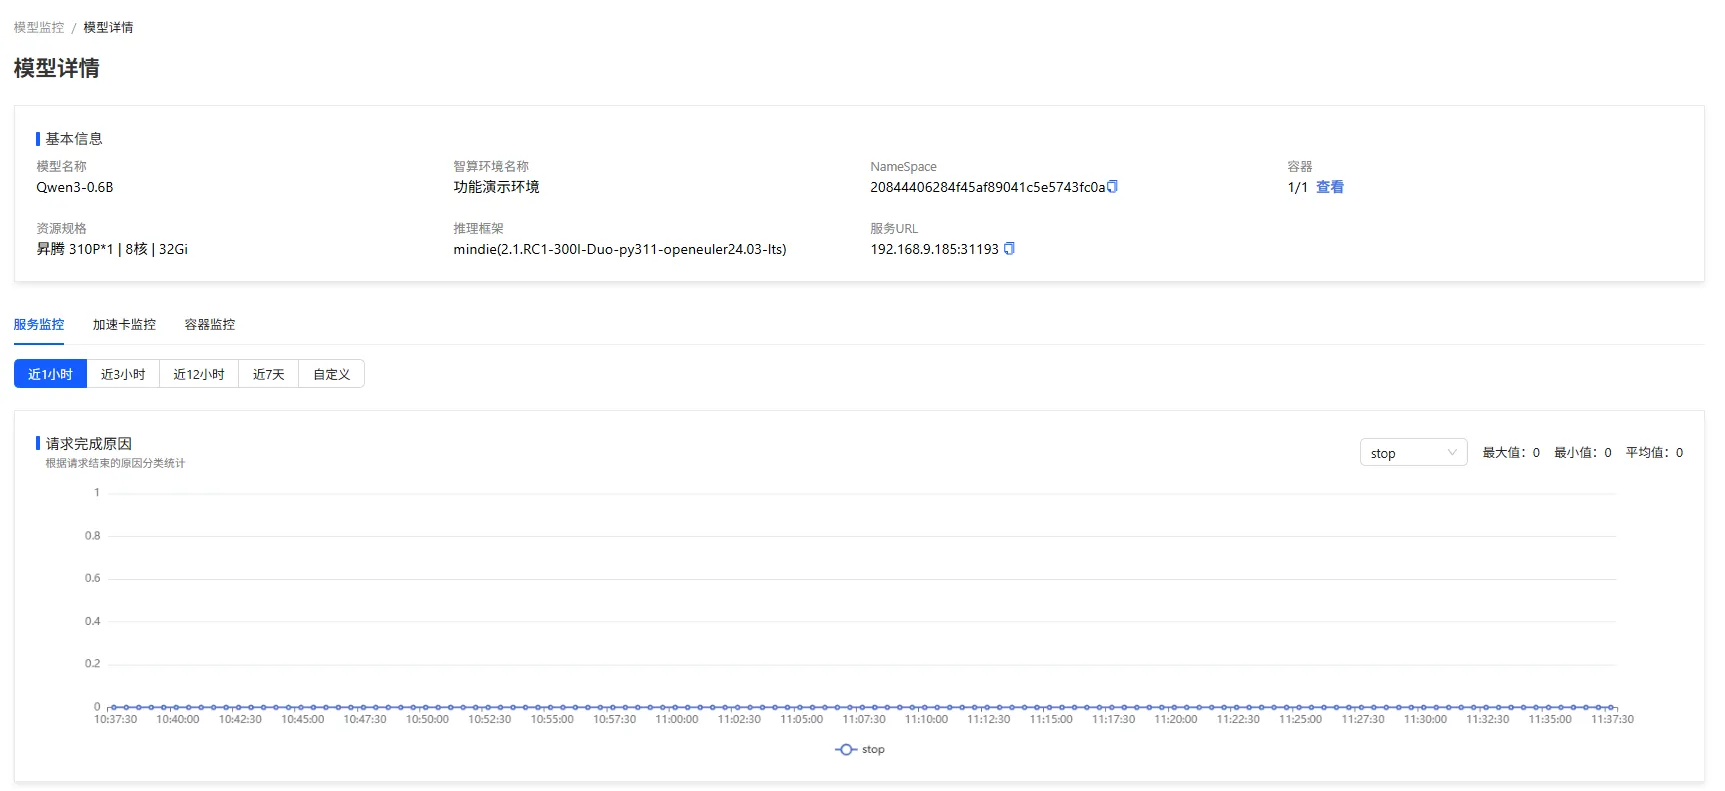Click the 最大值 statistic
Viewport: 1725px width, 791px height.
pyautogui.click(x=1511, y=453)
